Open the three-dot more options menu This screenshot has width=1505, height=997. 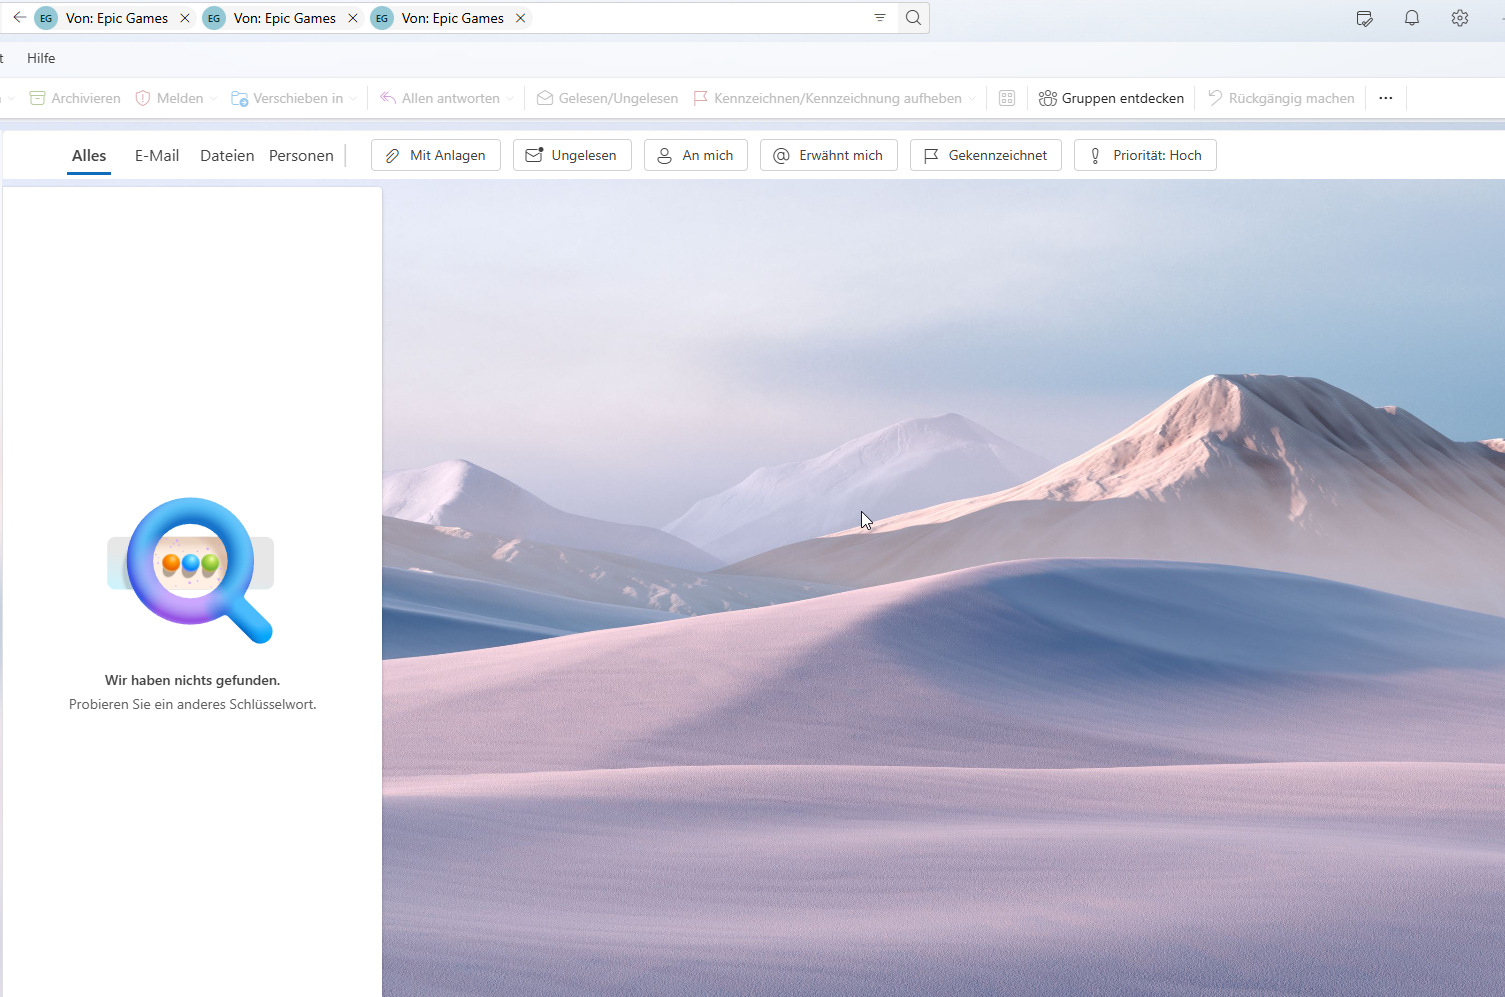click(x=1386, y=98)
